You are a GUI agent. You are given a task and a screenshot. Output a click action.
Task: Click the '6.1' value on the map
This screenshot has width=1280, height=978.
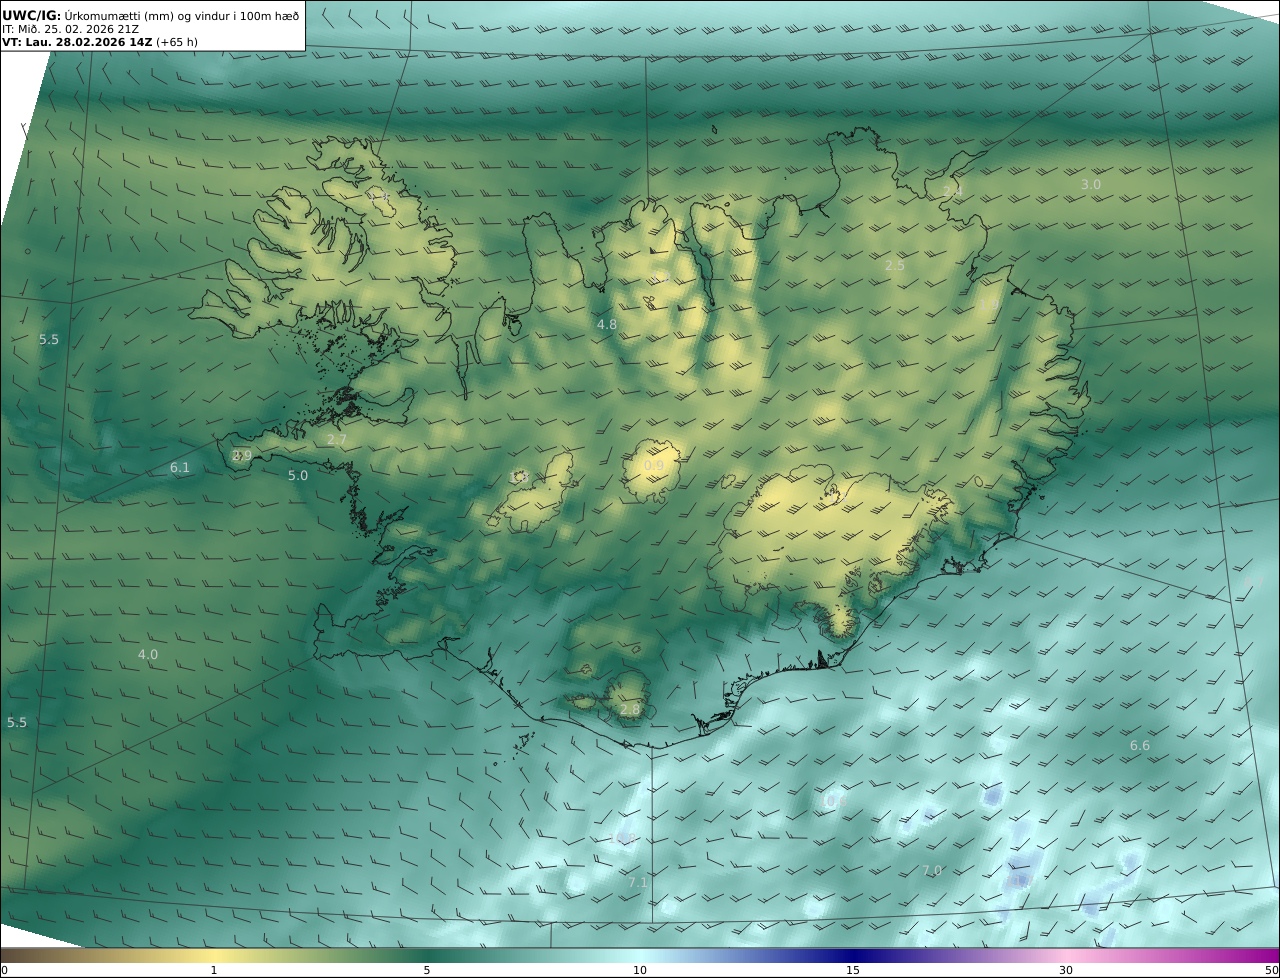point(180,468)
